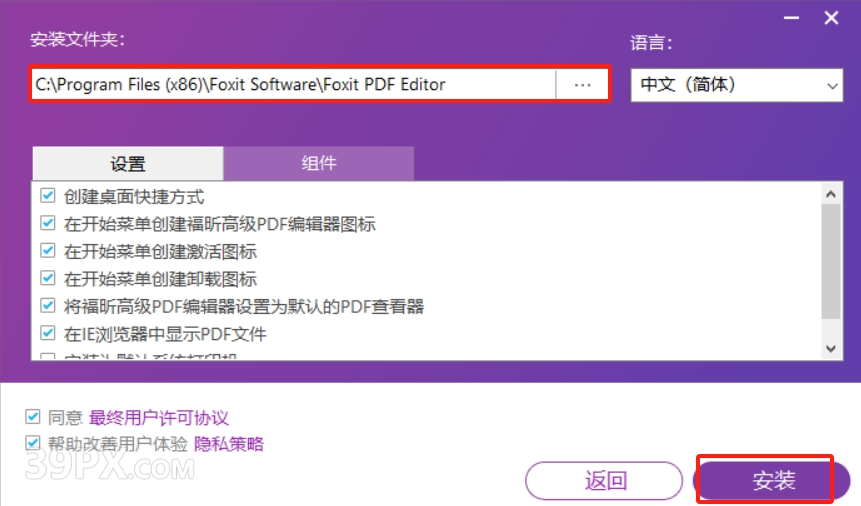This screenshot has height=506, width=861.
Task: Toggle 在开始菜单创建激活图标 checkbox
Action: click(x=48, y=251)
